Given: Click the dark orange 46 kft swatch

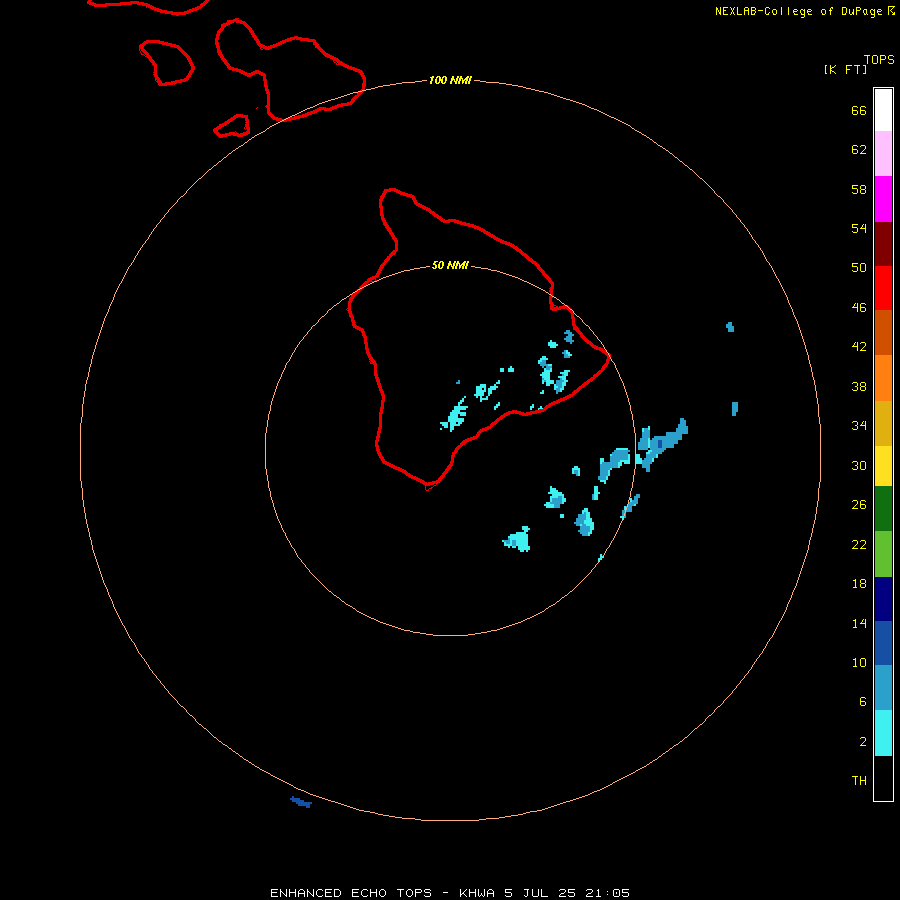Looking at the screenshot, I should [x=883, y=333].
